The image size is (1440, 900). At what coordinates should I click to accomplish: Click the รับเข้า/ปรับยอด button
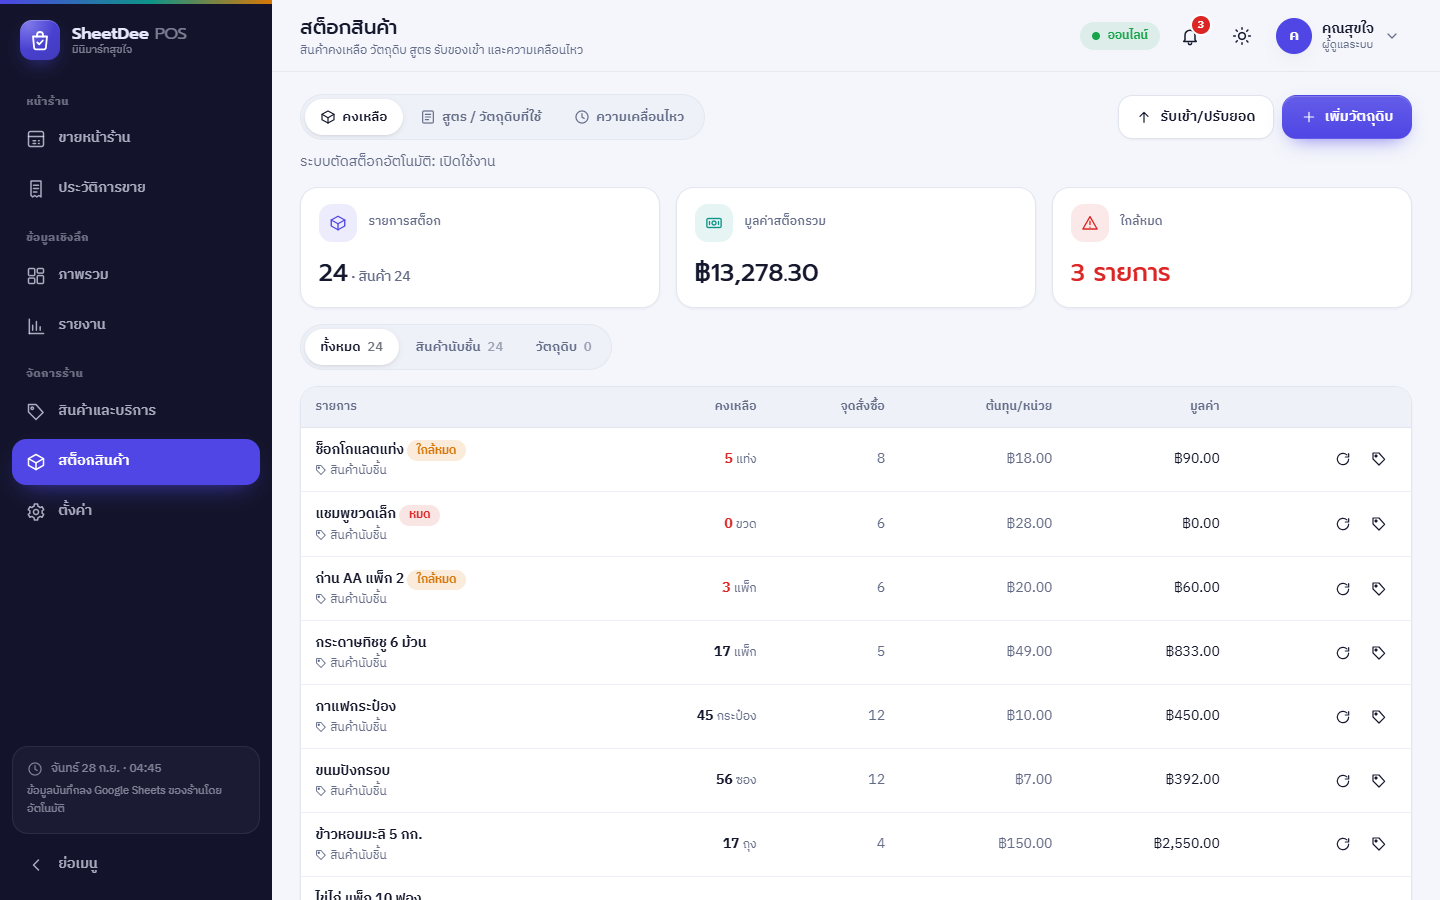(1196, 117)
